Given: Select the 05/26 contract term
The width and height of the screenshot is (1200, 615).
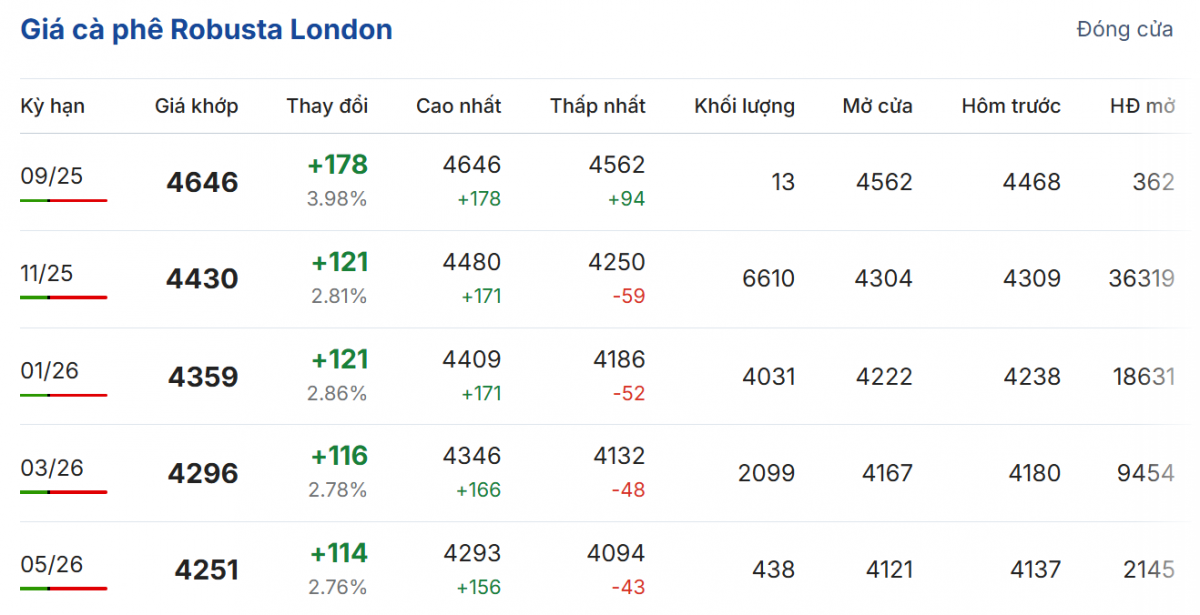Looking at the screenshot, I should pos(52,564).
